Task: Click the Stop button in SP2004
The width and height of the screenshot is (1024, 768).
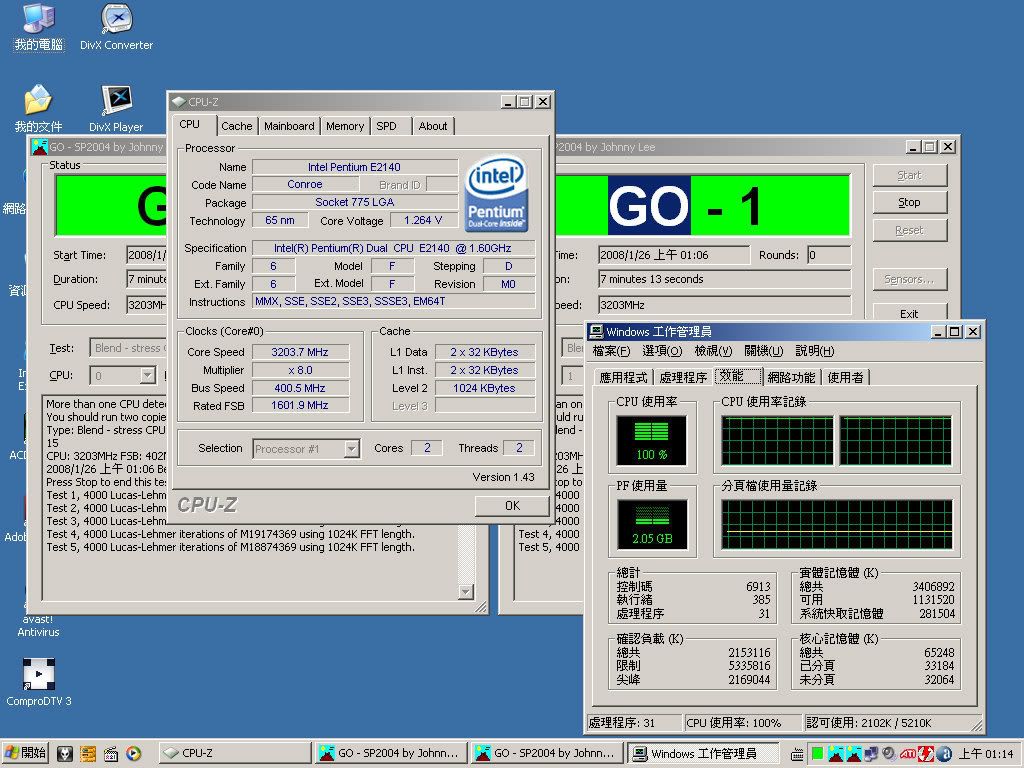Action: click(x=909, y=202)
